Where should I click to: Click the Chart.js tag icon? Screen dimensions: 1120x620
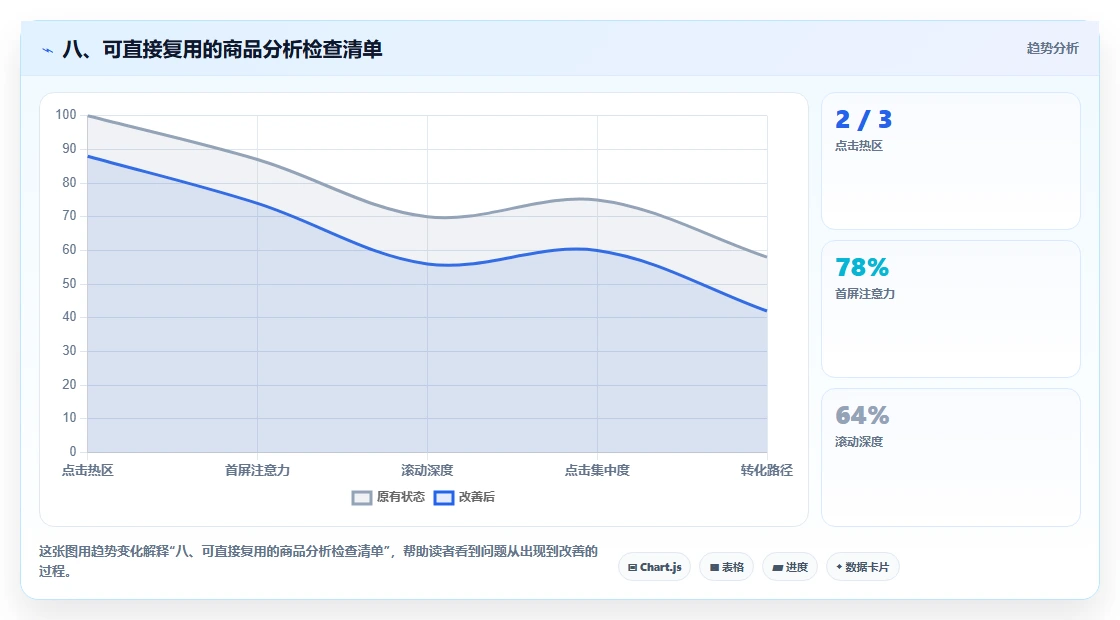632,567
